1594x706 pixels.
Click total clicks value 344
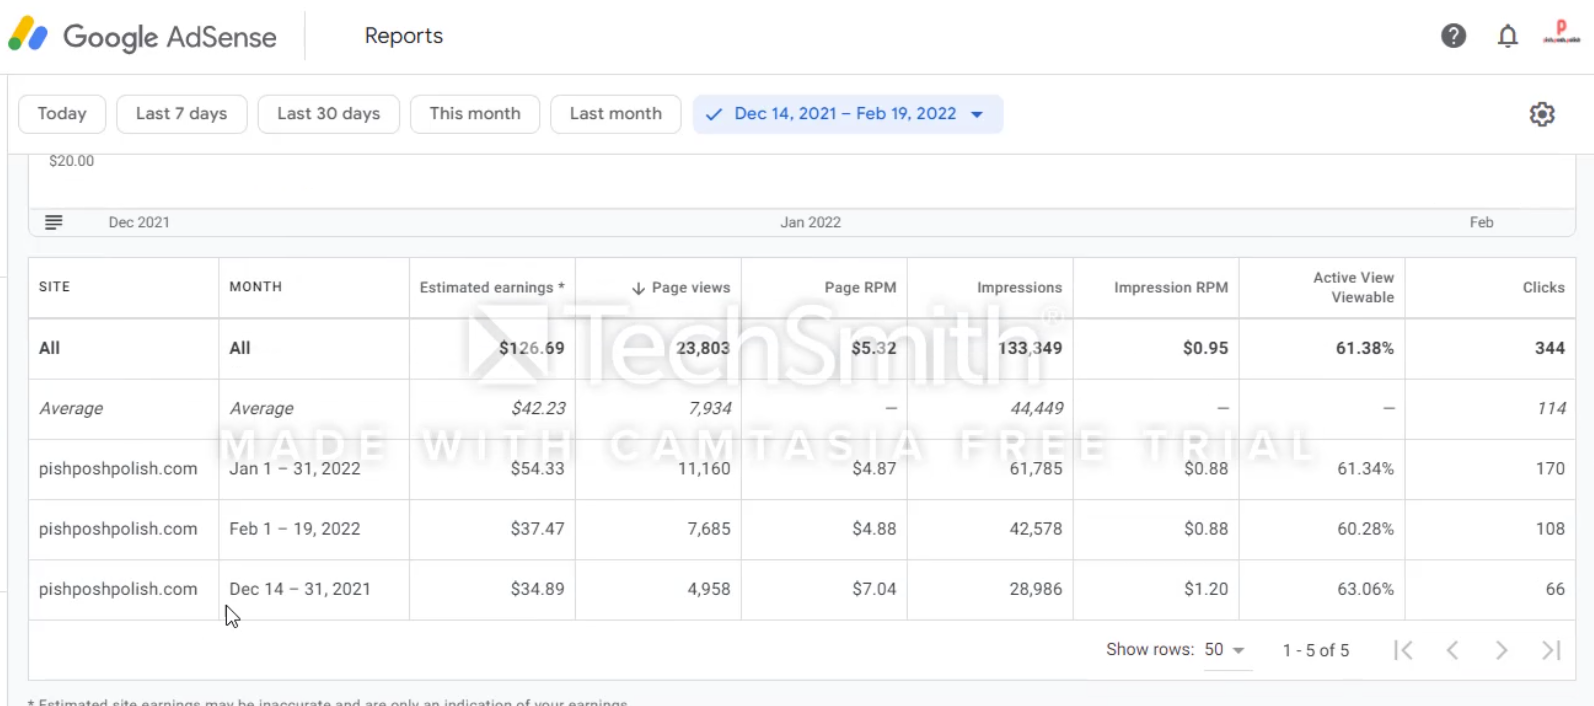1550,349
